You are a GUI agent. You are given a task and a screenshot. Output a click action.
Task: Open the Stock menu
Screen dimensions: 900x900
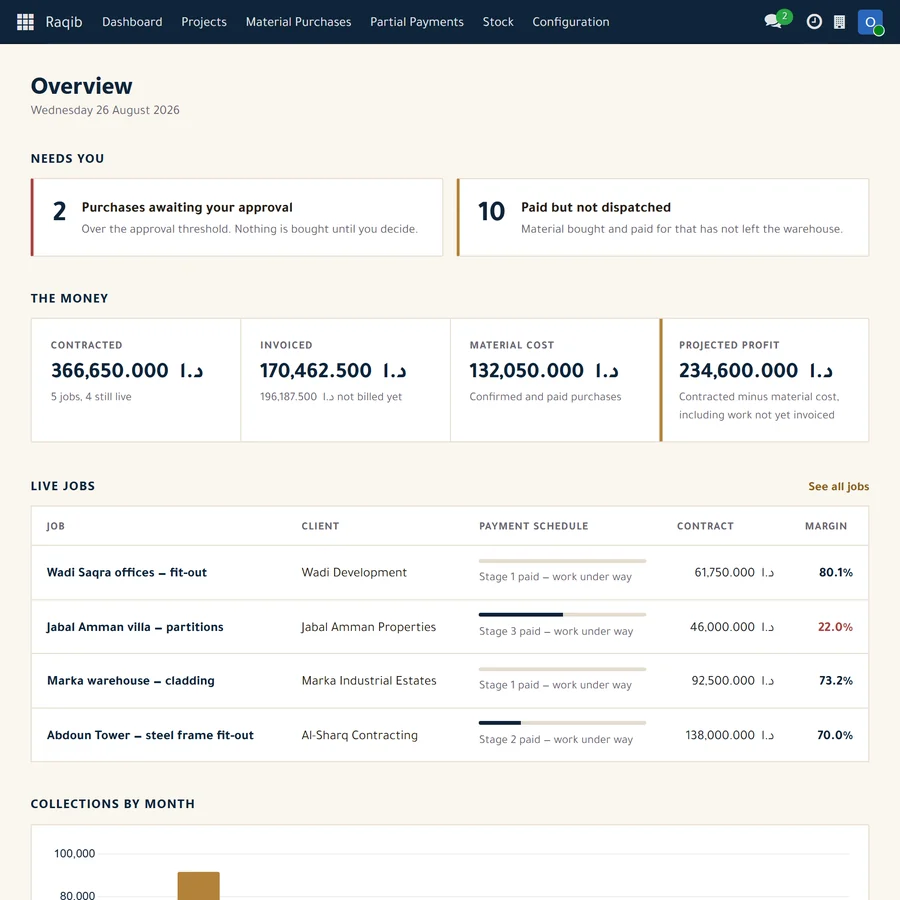498,22
